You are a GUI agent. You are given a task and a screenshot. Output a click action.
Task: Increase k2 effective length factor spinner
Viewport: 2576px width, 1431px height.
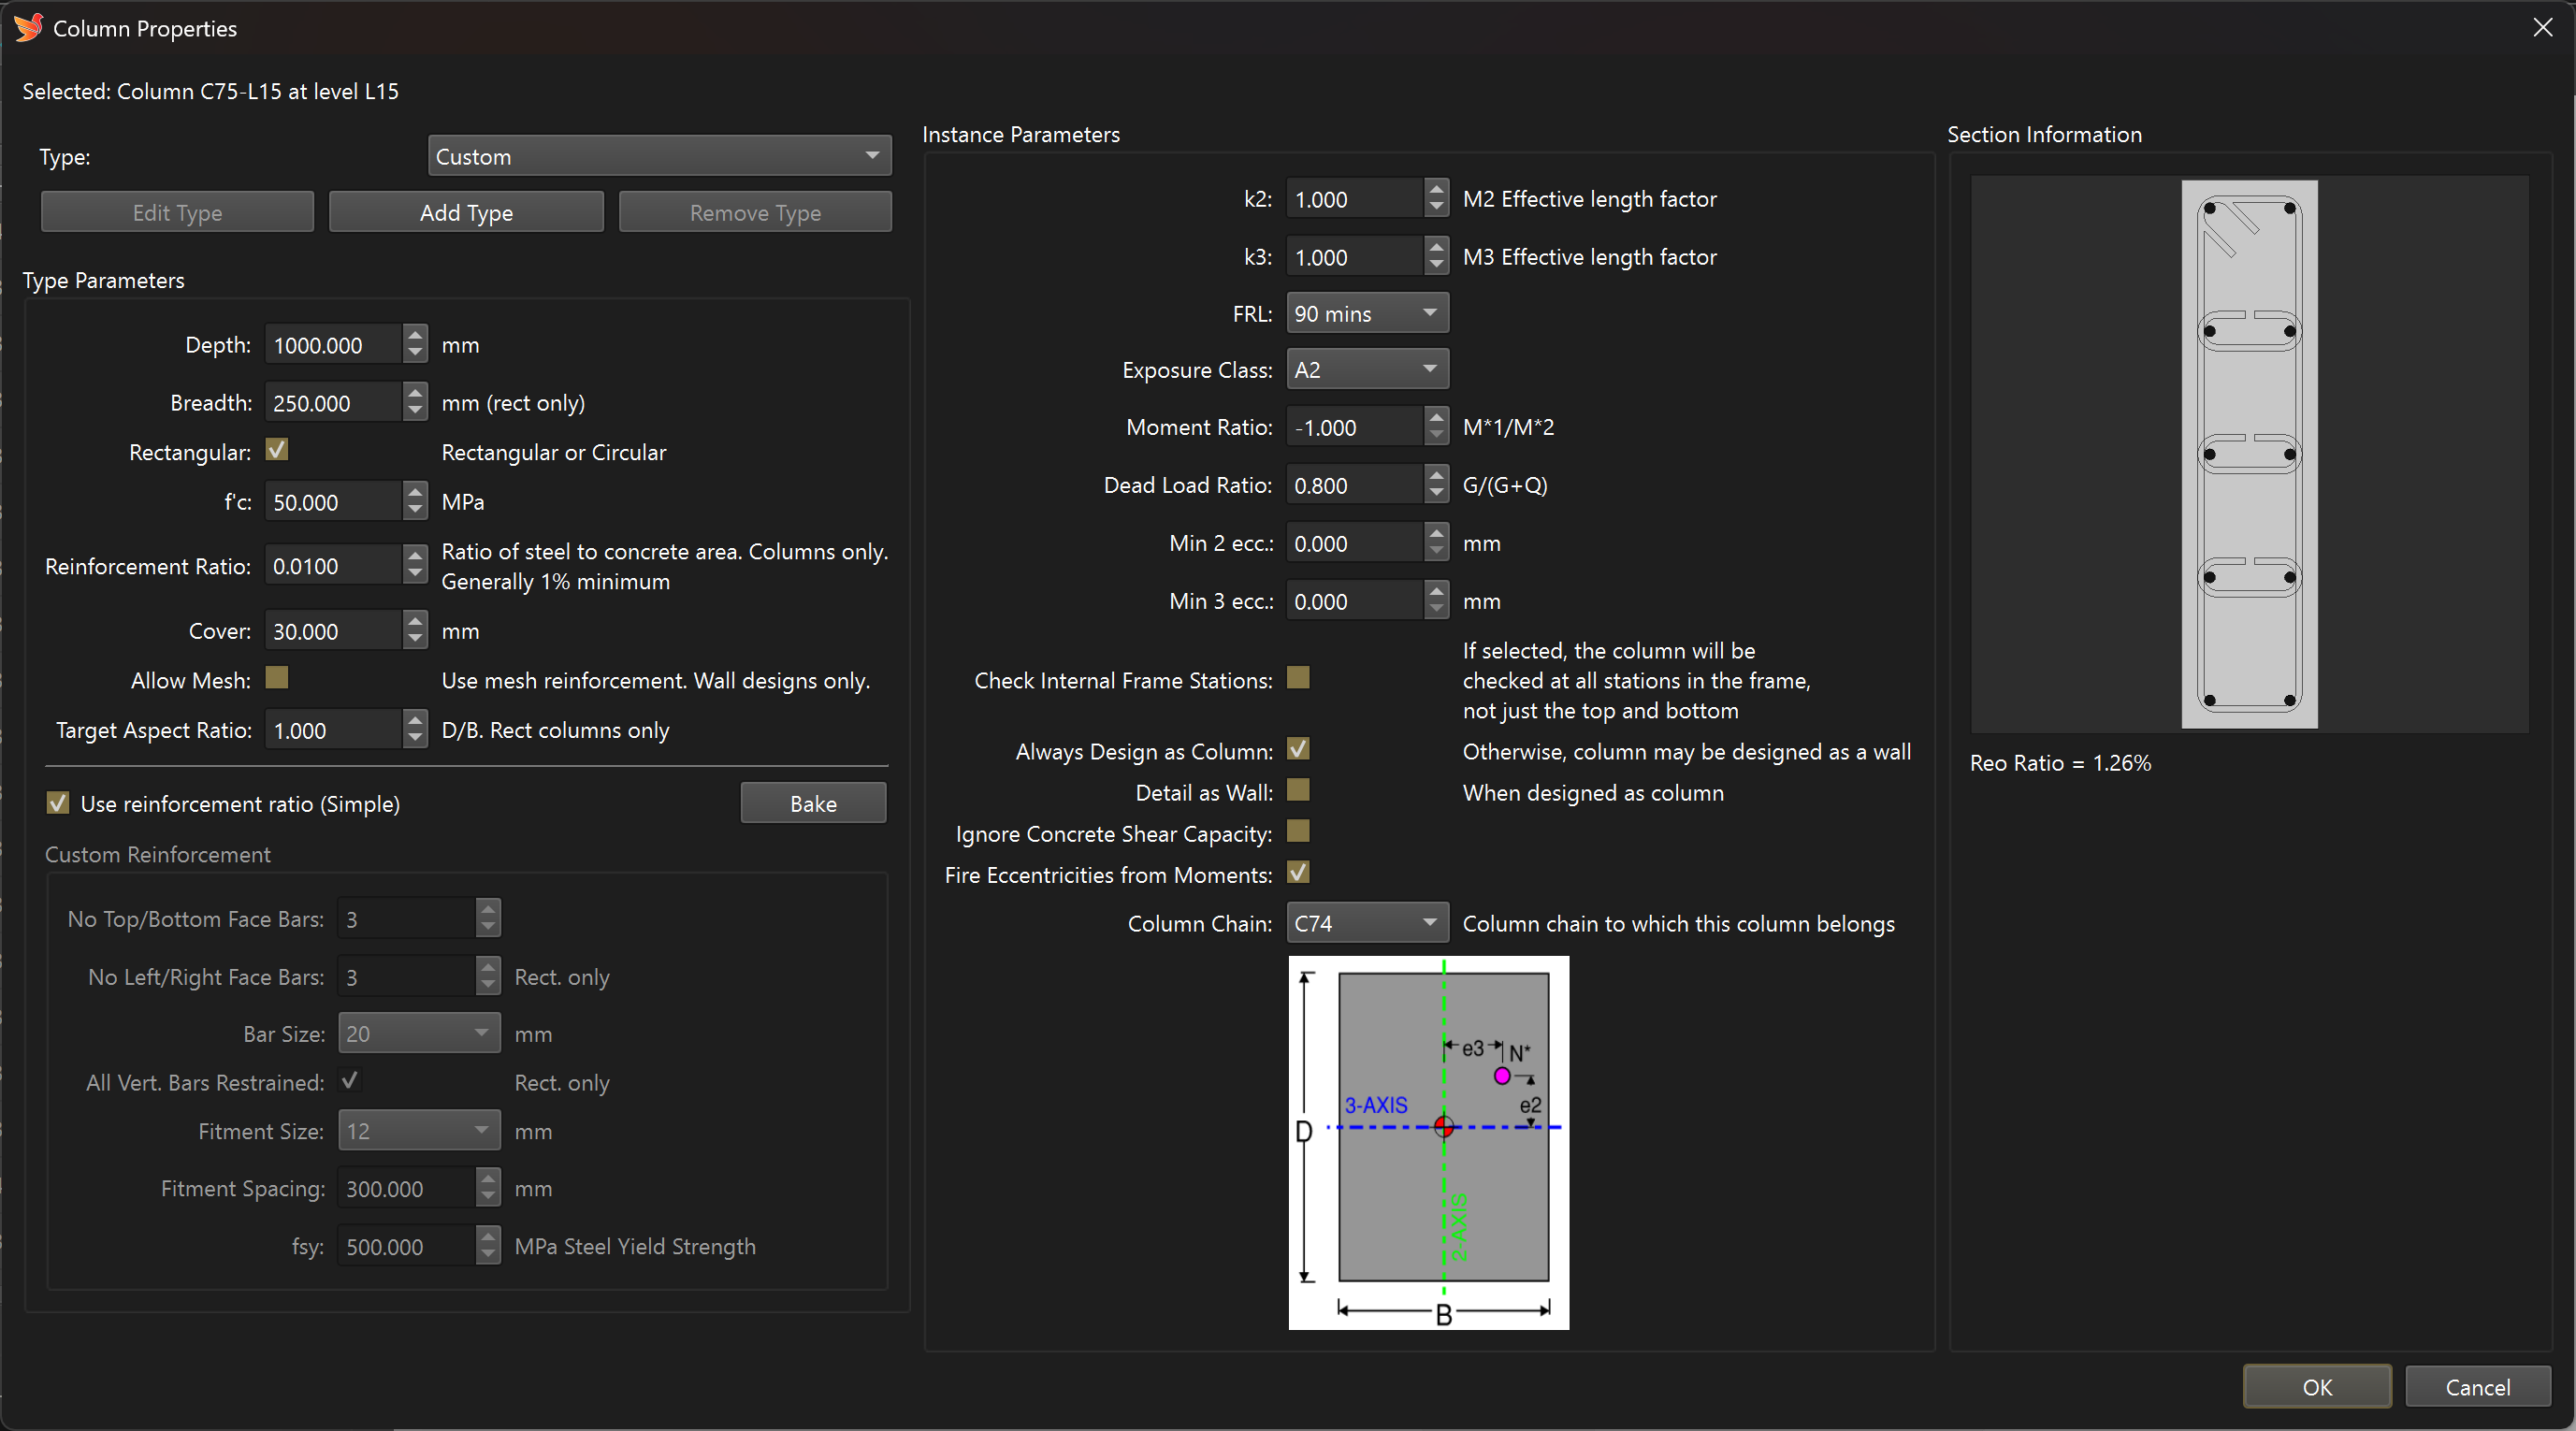tap(1436, 189)
